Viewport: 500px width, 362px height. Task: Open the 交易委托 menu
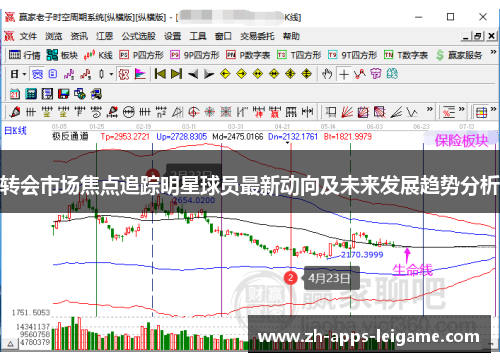tap(257, 36)
